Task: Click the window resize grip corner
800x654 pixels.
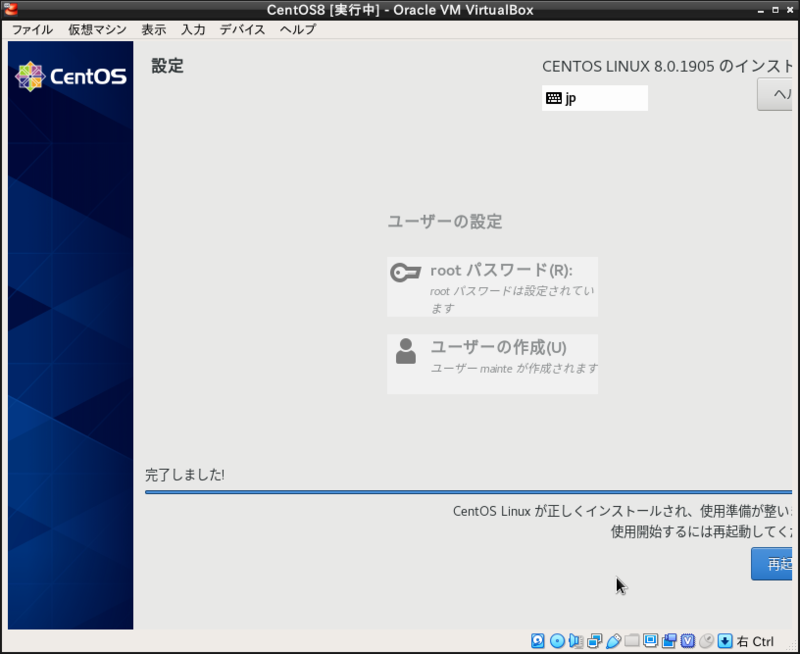Action: pos(793,646)
